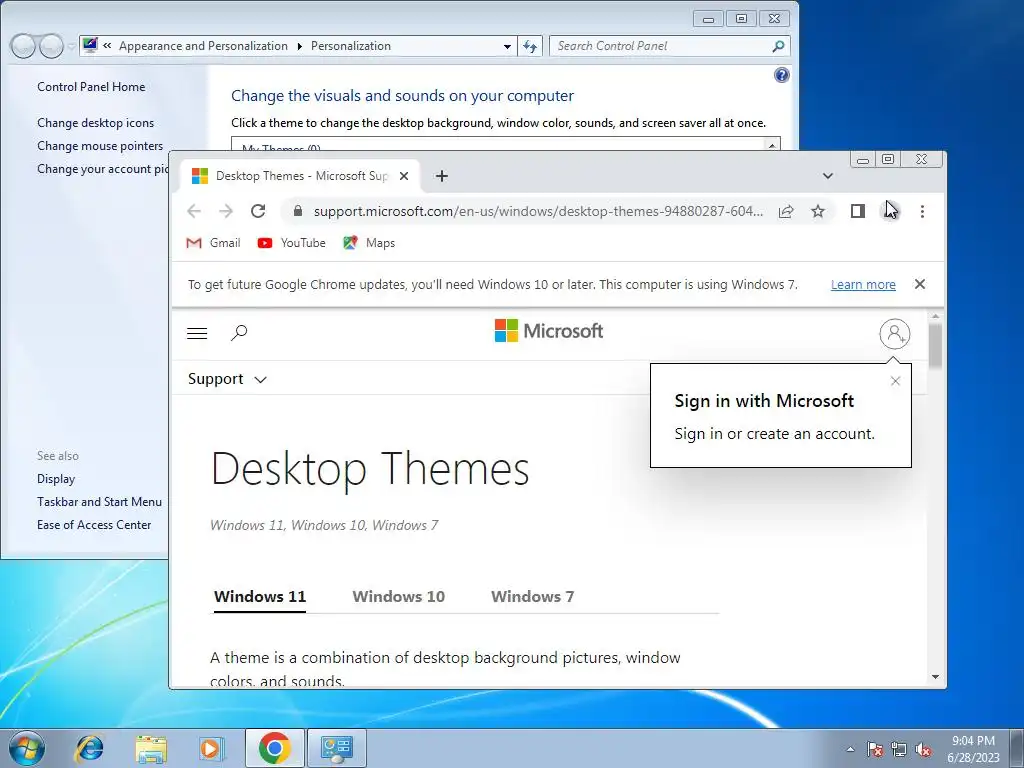
Task: Open volume tray icon
Action: coord(923,749)
